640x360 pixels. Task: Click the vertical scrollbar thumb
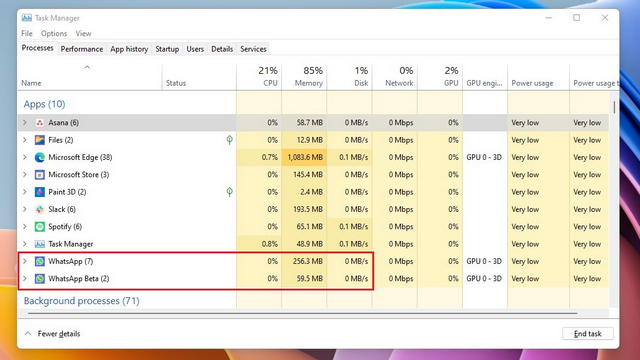coord(614,107)
